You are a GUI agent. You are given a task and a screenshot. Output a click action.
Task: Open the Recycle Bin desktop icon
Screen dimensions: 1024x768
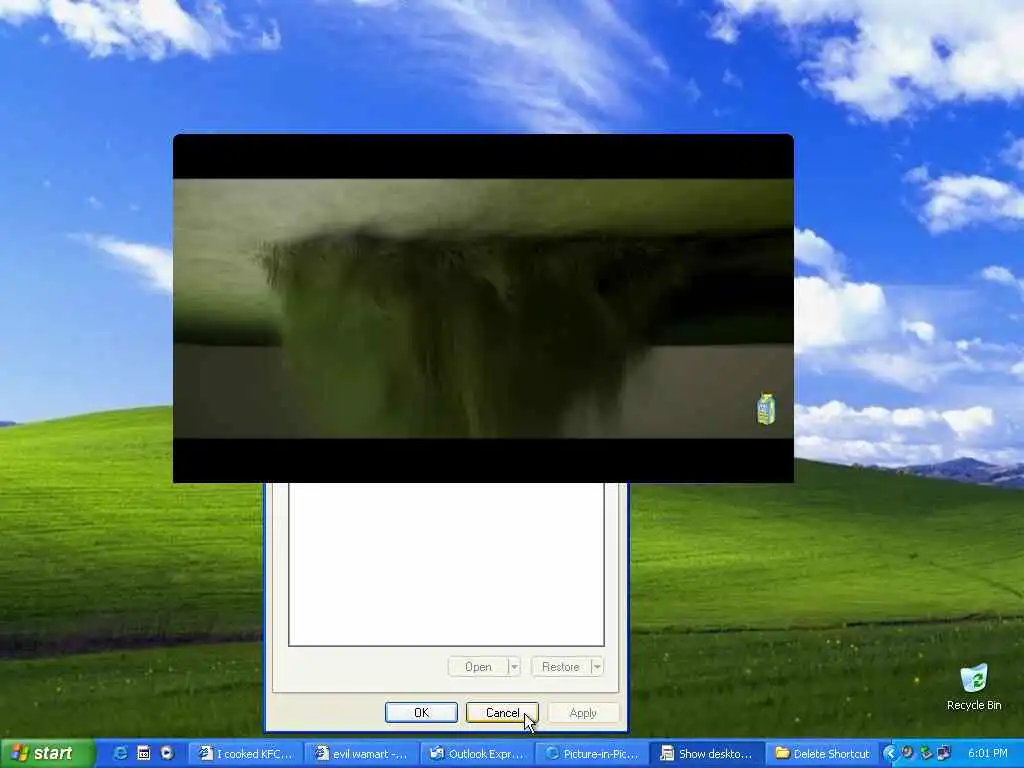click(974, 687)
